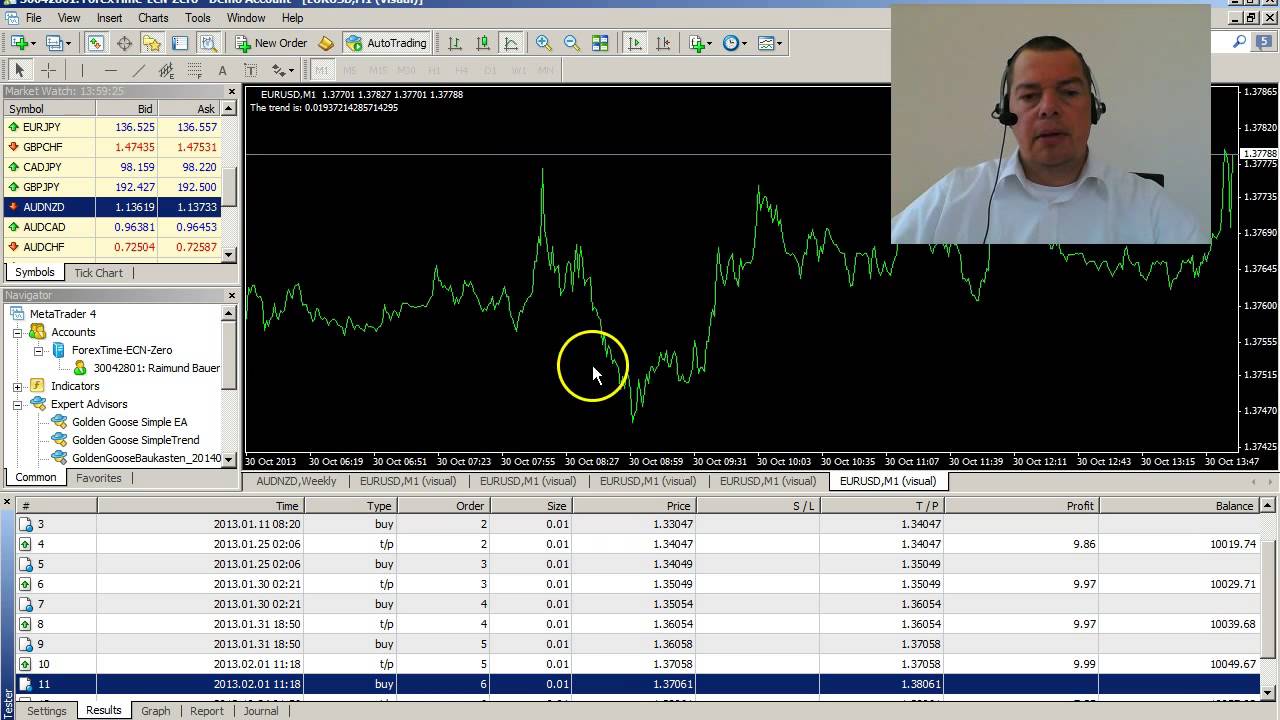Open the Periods dropdown arrow

click(x=745, y=43)
